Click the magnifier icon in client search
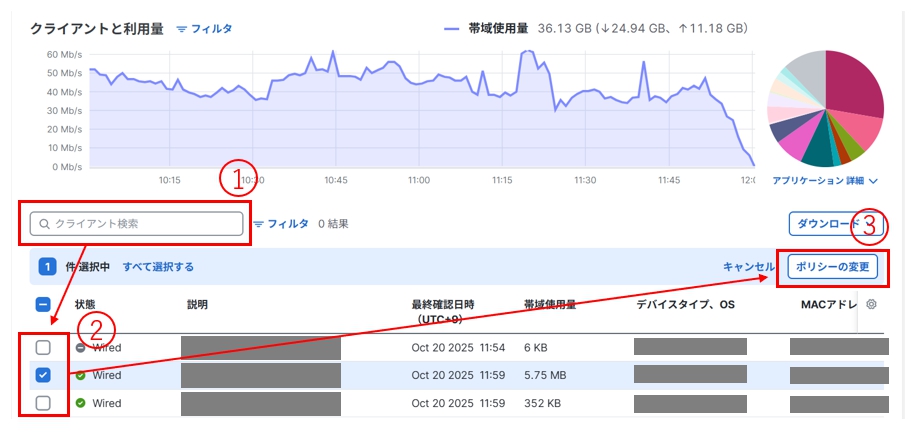This screenshot has height=437, width=914. (x=44, y=224)
